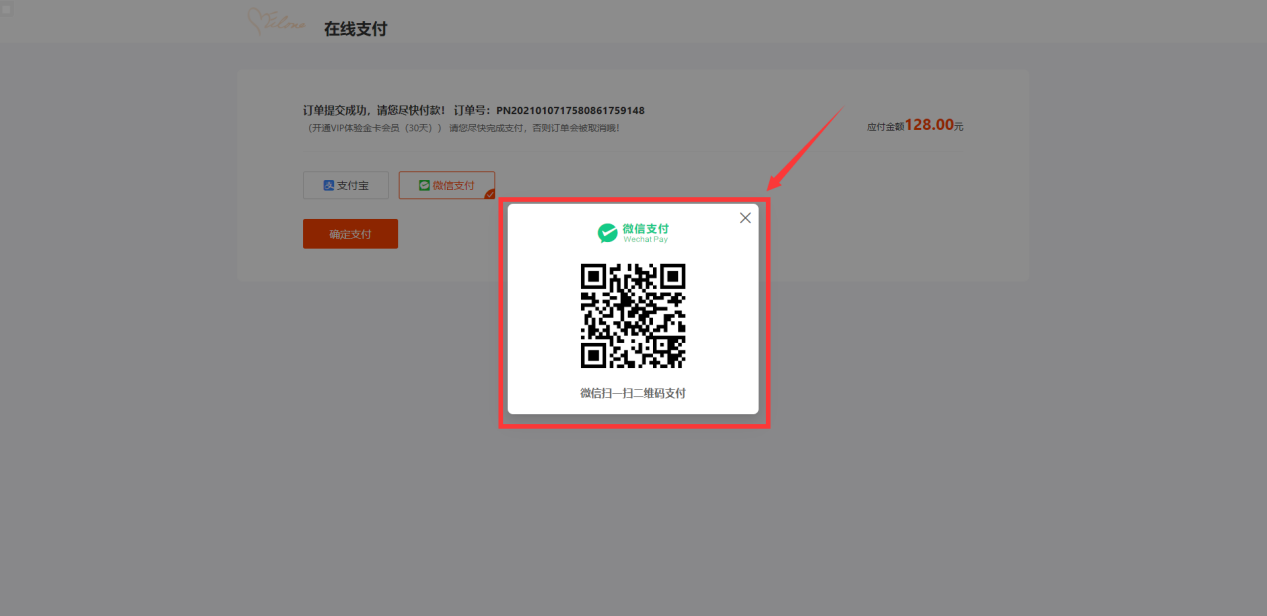Click the WeChat Pay green logo icon
1267x616 pixels.
point(608,233)
